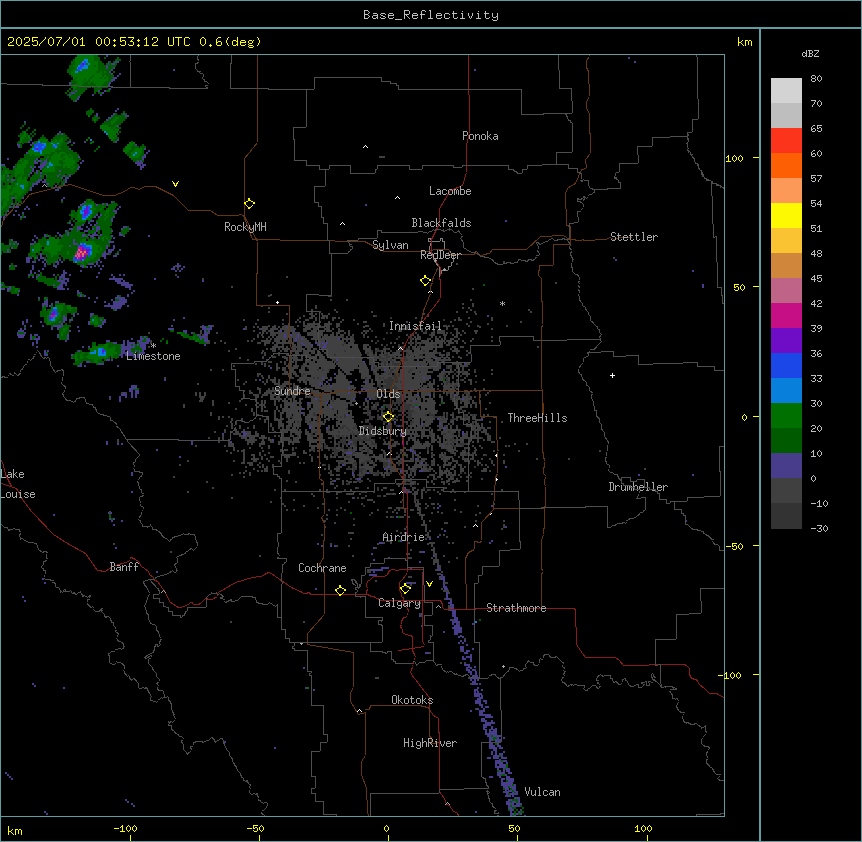Click the RedDeer city label
The image size is (862, 842).
point(441,255)
